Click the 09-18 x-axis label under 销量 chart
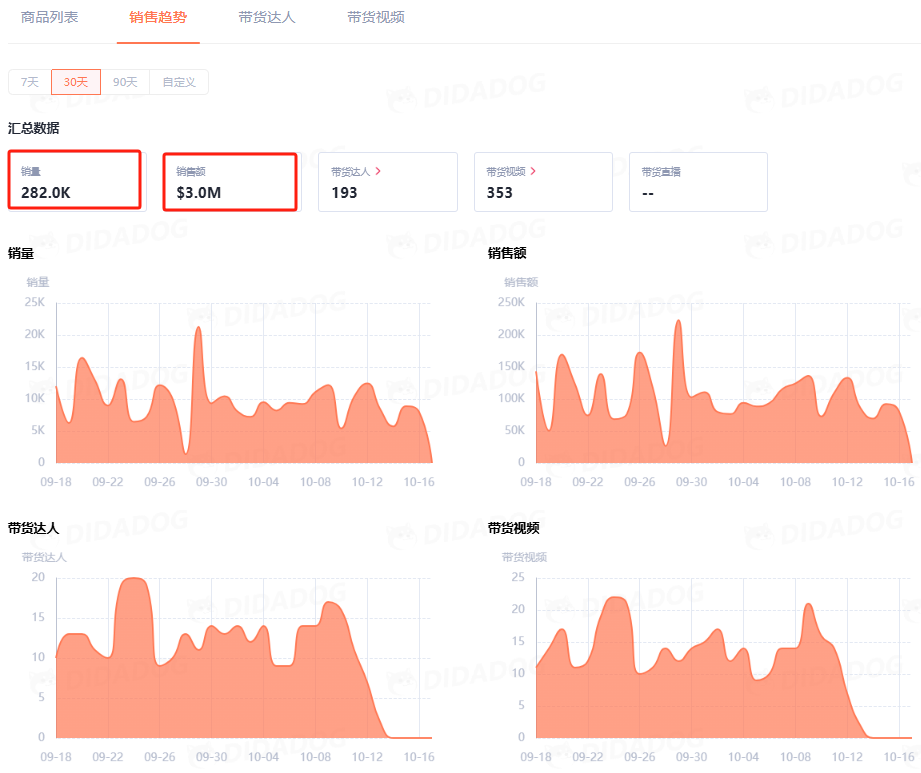This screenshot has height=773, width=921. click(55, 482)
